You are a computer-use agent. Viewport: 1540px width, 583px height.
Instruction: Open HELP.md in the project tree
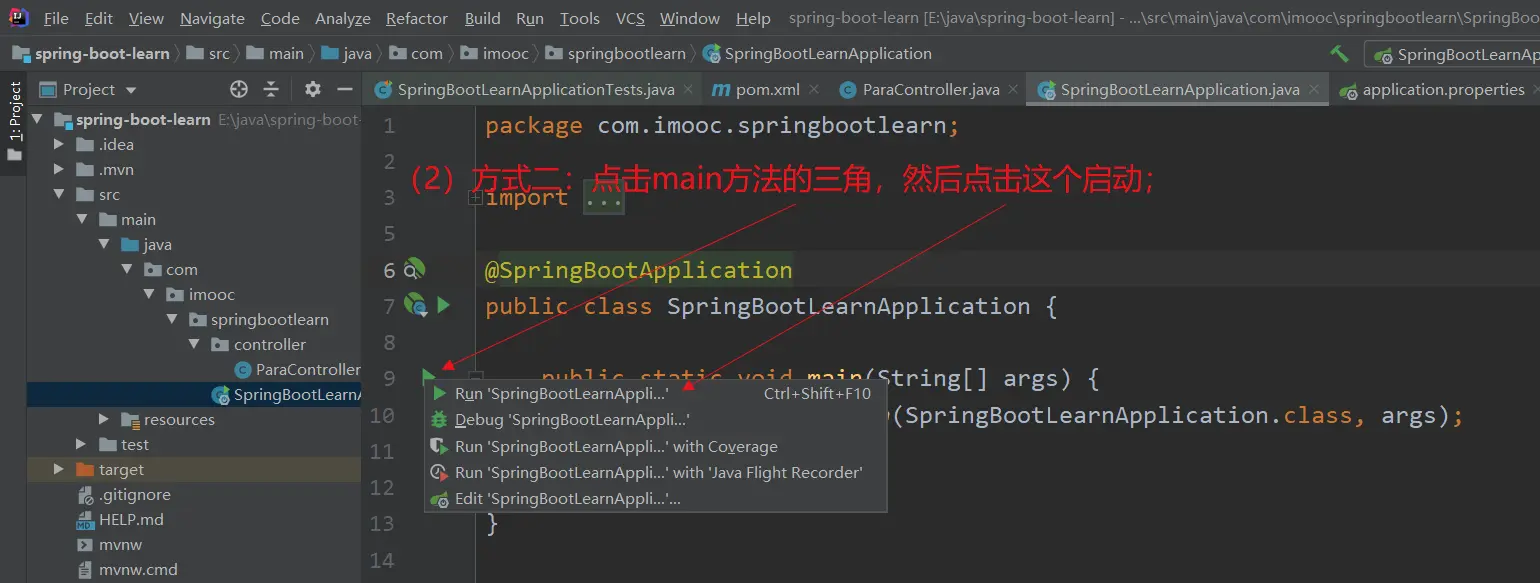pyautogui.click(x=131, y=520)
